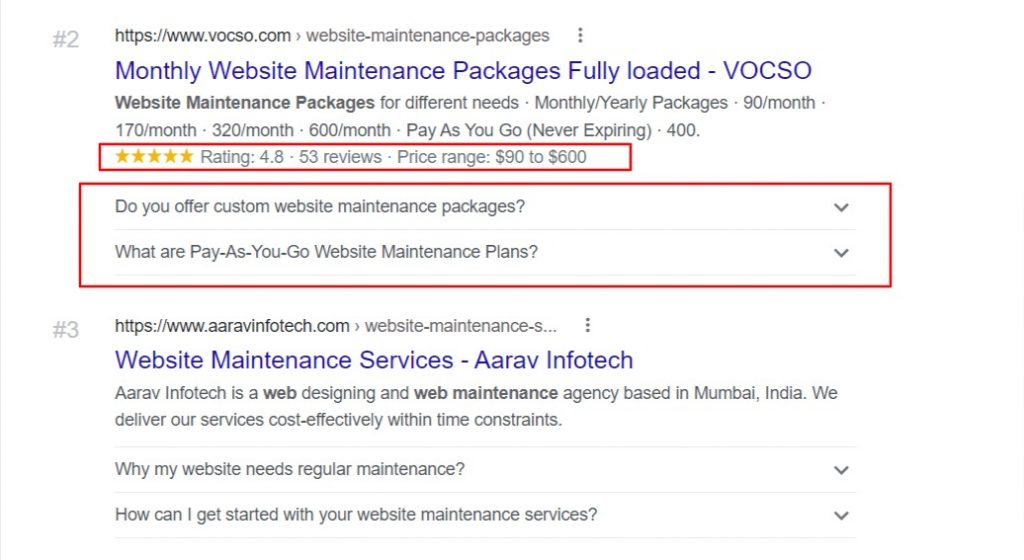Open the three-dot menu beside the vocso.com URL

[x=580, y=36]
